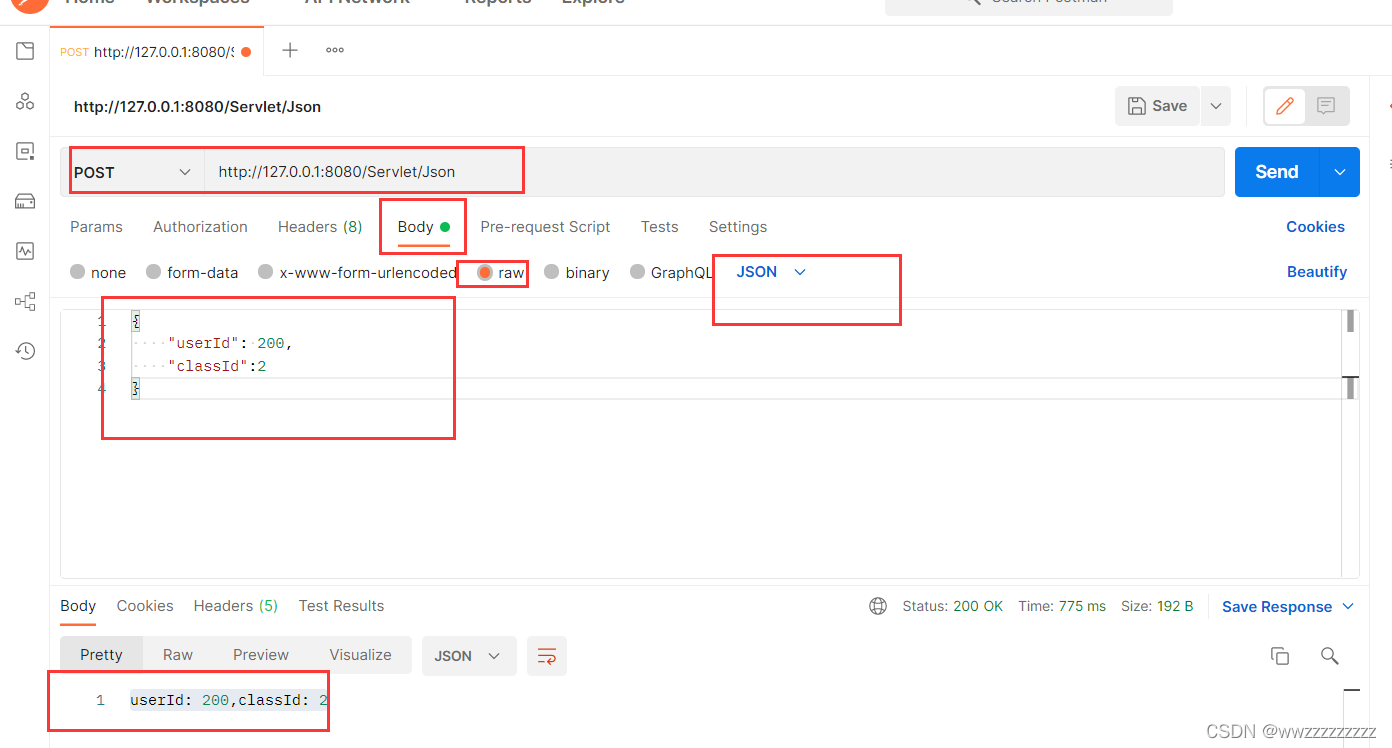The height and width of the screenshot is (748, 1392).
Task: Select x-www-form-urlencoded radio button
Action: tap(265, 272)
